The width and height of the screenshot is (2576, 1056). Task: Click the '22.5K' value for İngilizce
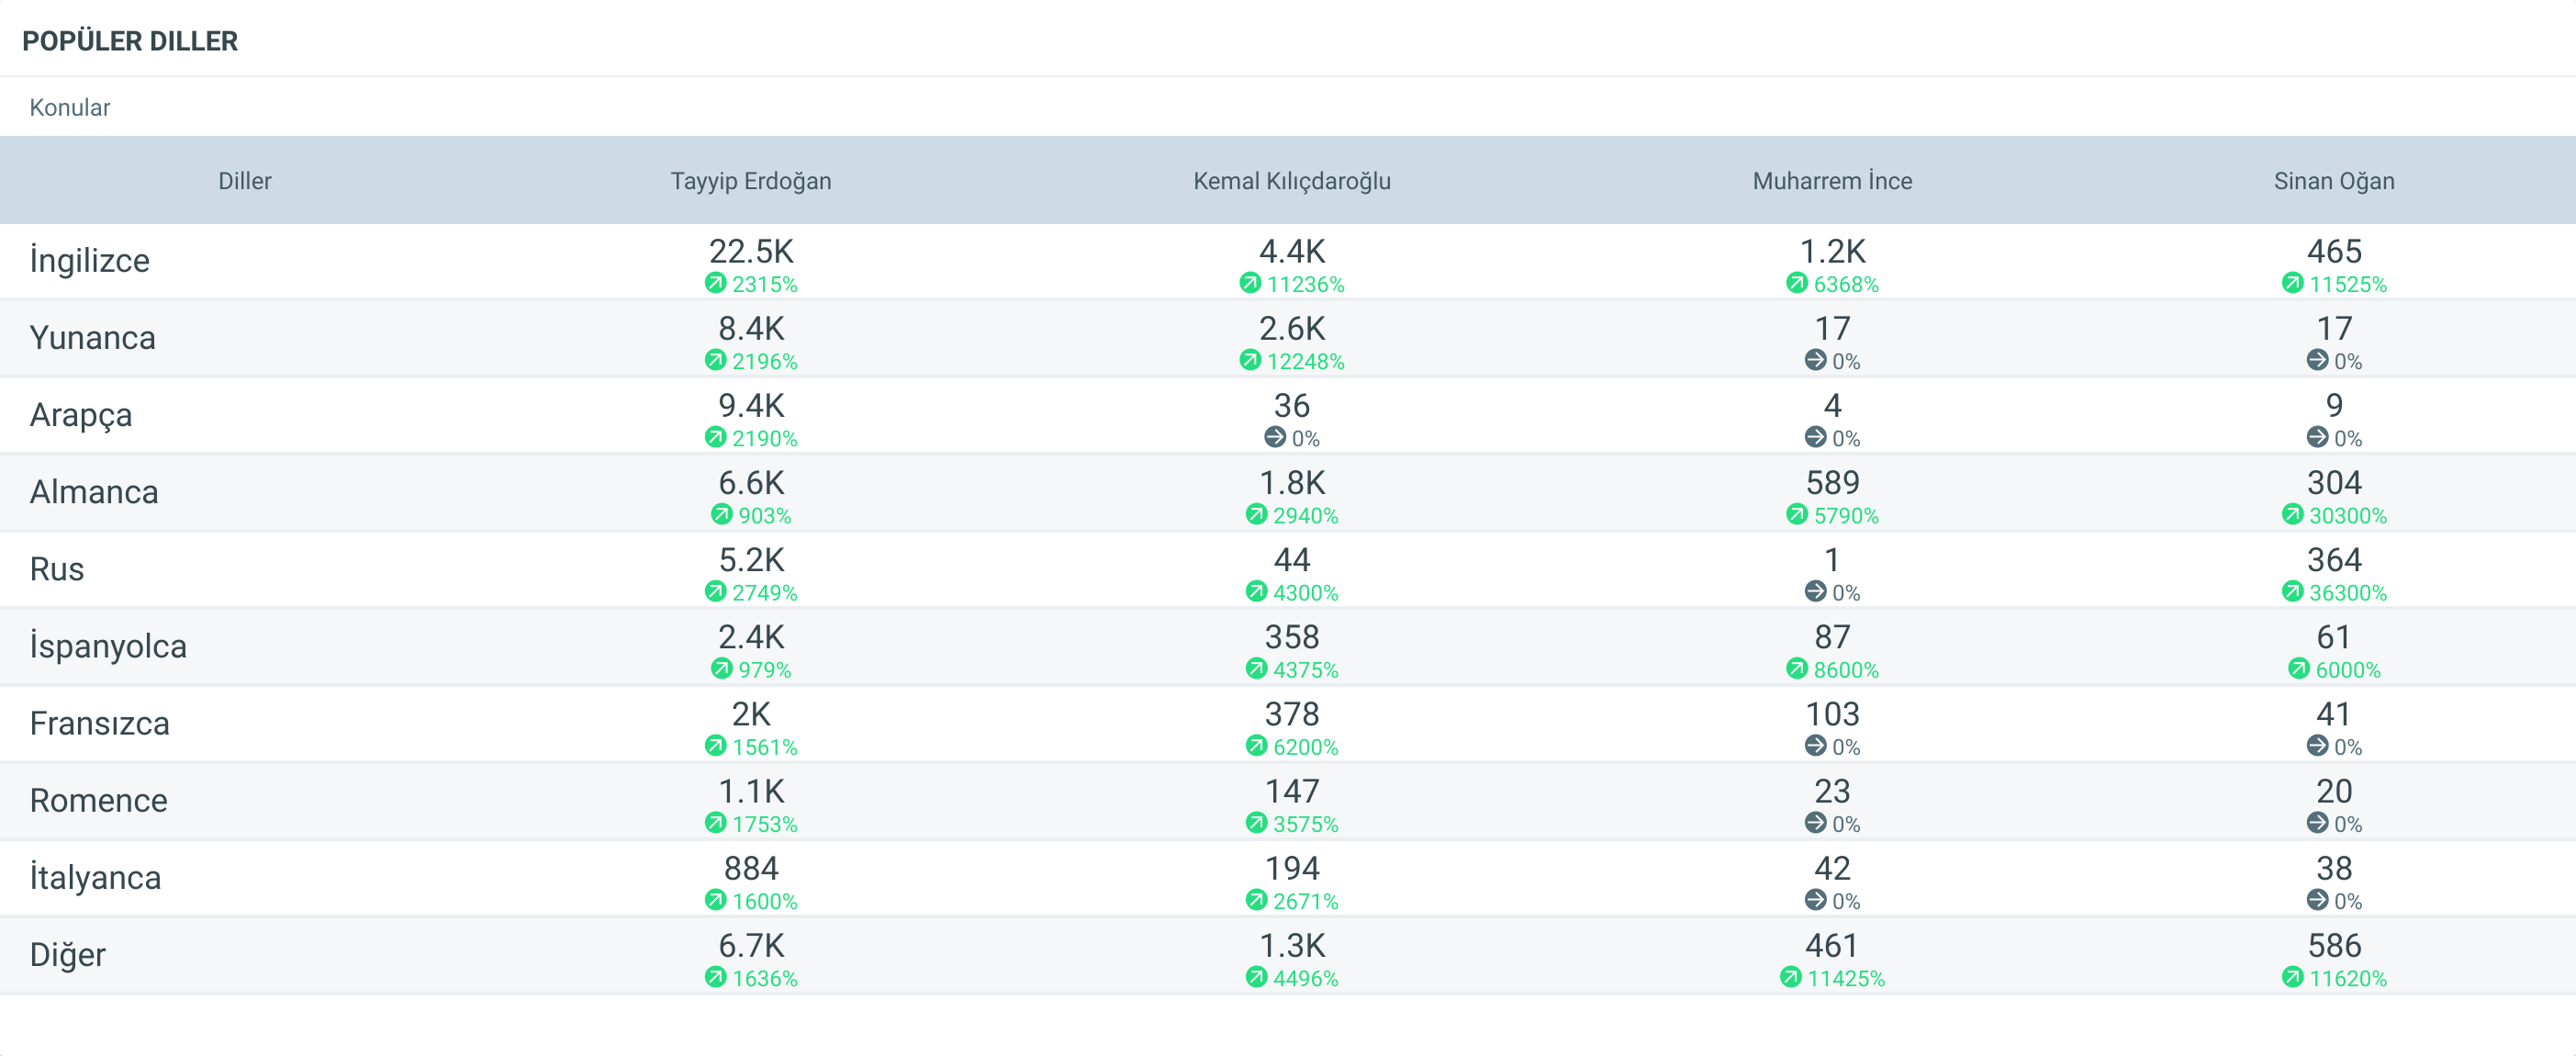(x=751, y=251)
